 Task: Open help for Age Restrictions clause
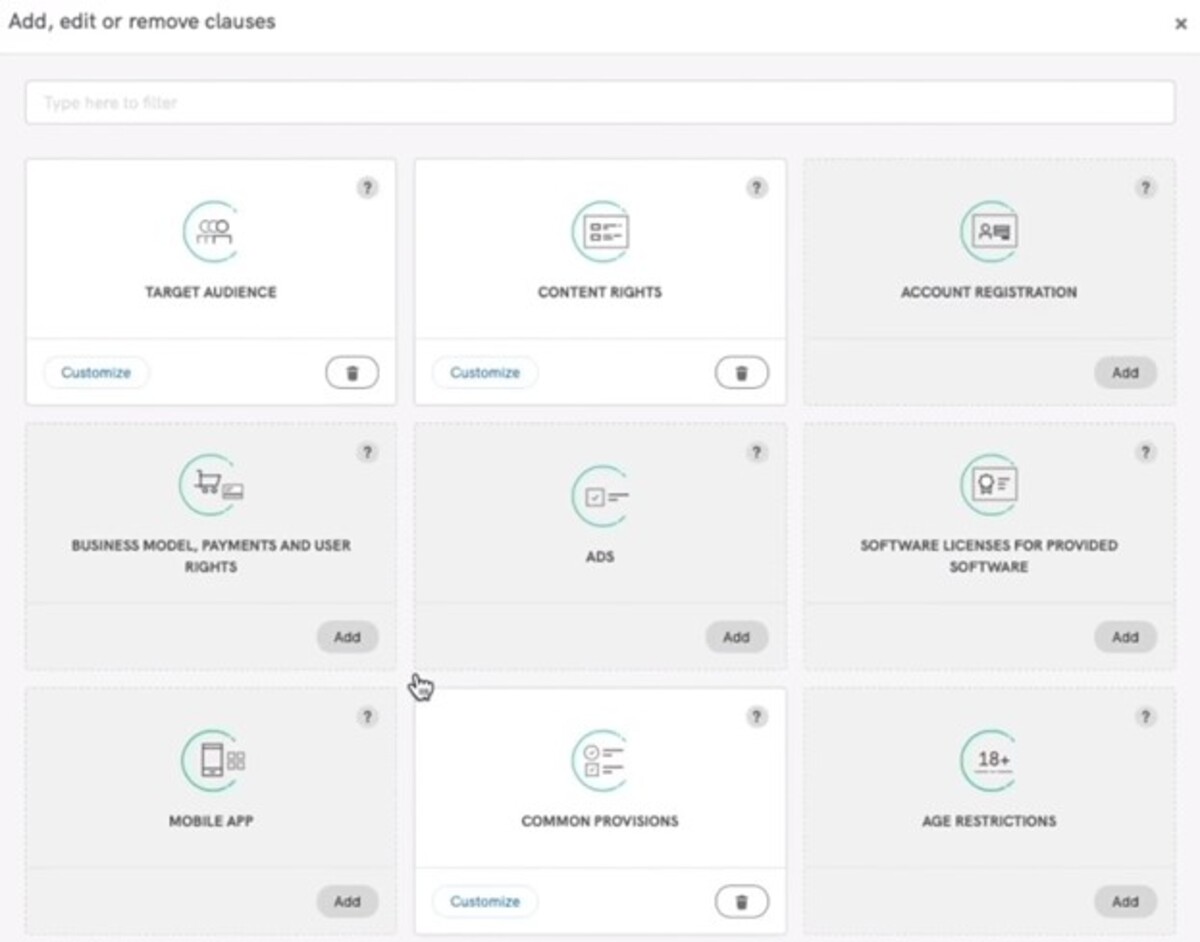pos(1146,716)
